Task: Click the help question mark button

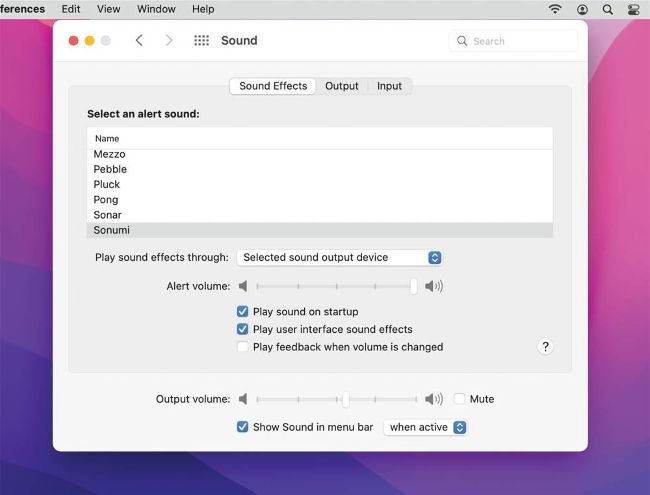Action: pyautogui.click(x=545, y=347)
